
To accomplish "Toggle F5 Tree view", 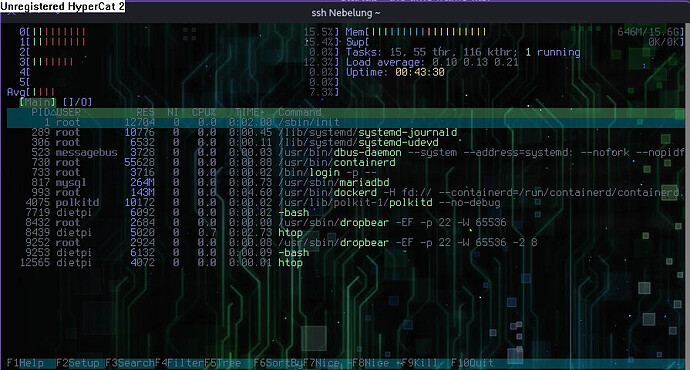I will click(x=223, y=363).
